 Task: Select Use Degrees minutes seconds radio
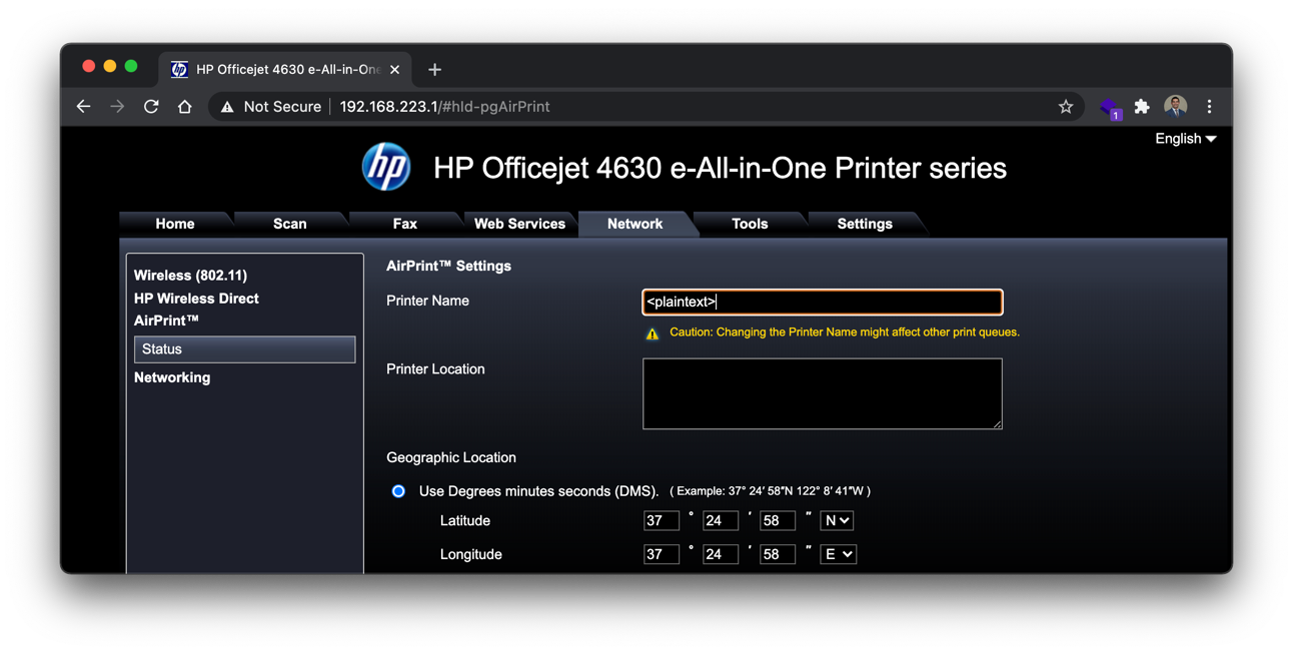pos(398,491)
